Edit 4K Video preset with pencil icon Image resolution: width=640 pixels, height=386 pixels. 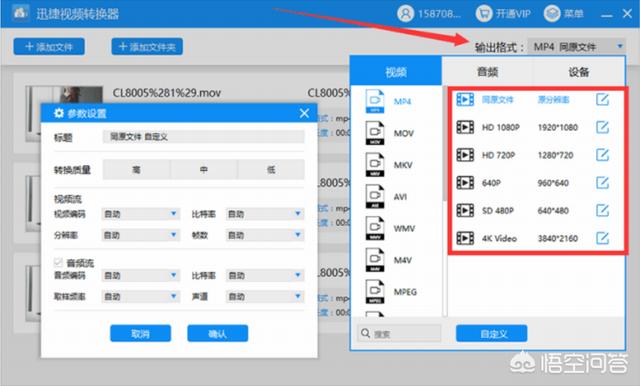[602, 238]
